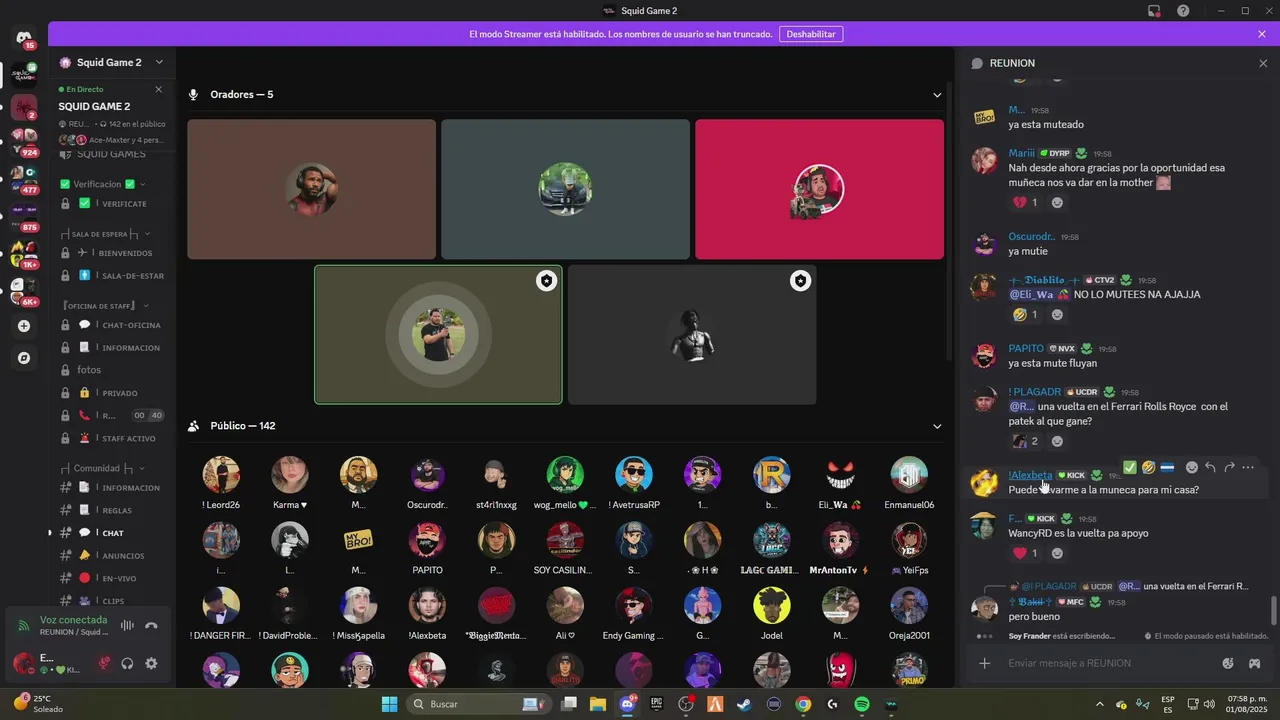
Task: Click the !Alexbeta username link
Action: [x=1030, y=475]
